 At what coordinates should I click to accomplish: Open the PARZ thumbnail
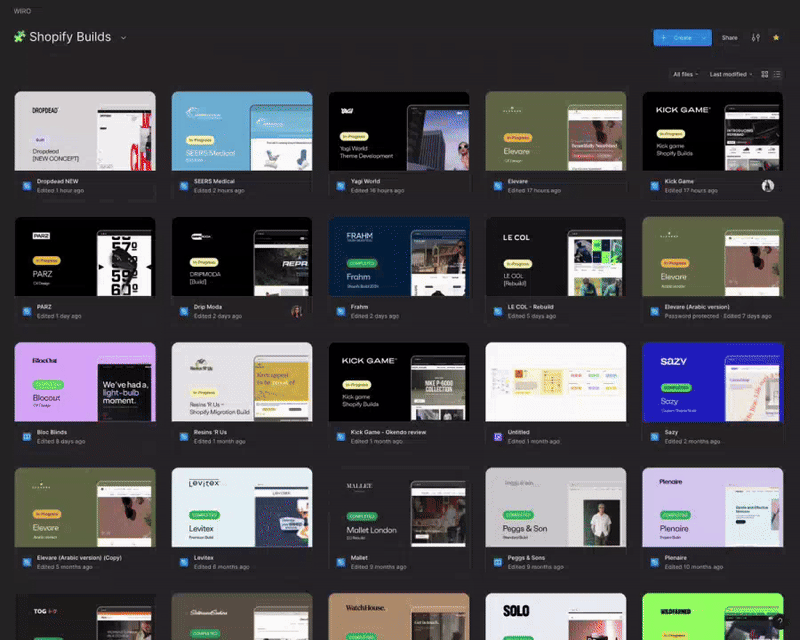click(x=85, y=257)
